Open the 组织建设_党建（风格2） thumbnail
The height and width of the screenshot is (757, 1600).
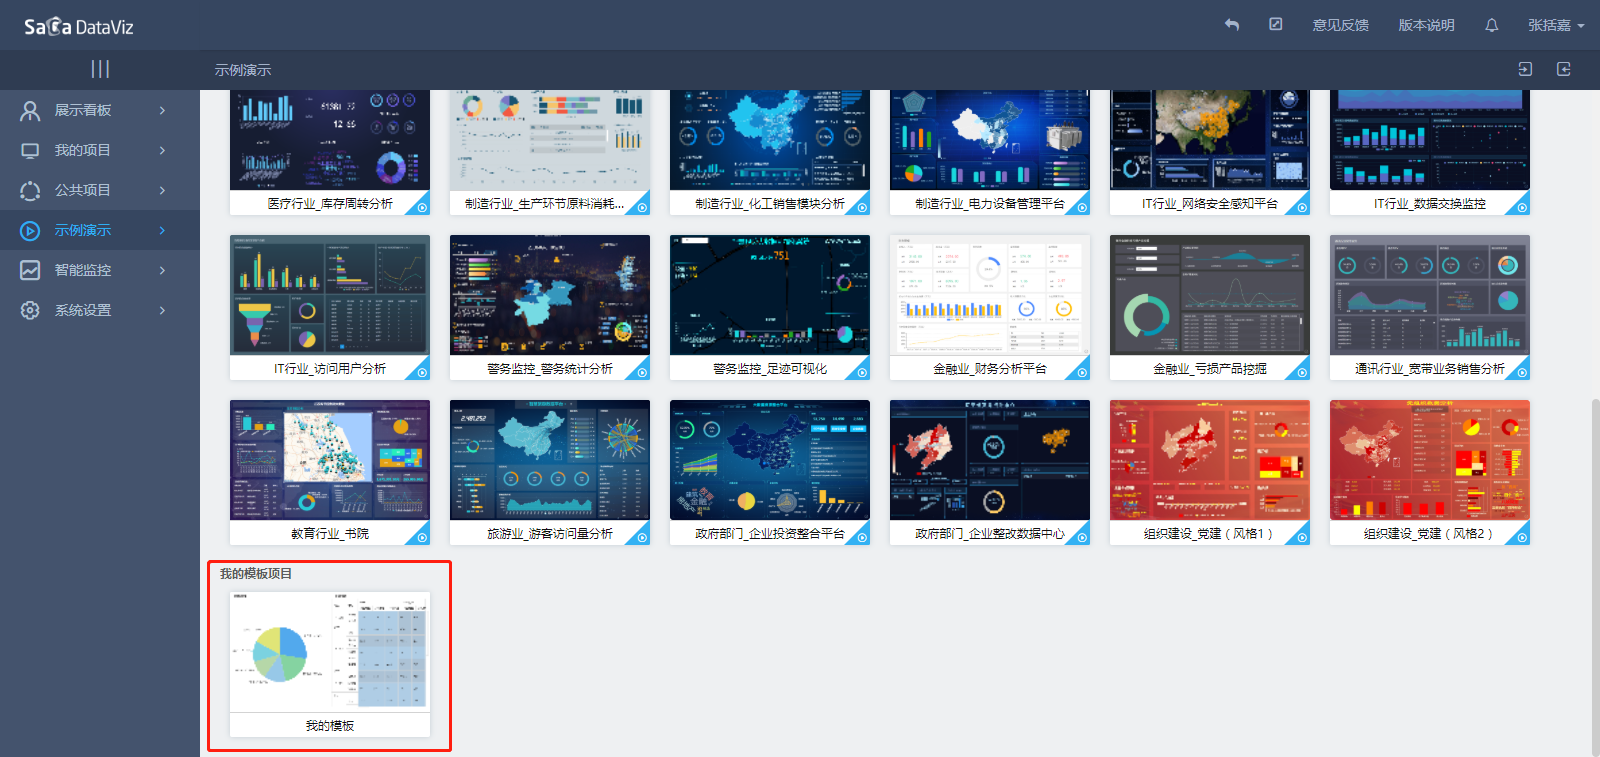1430,460
